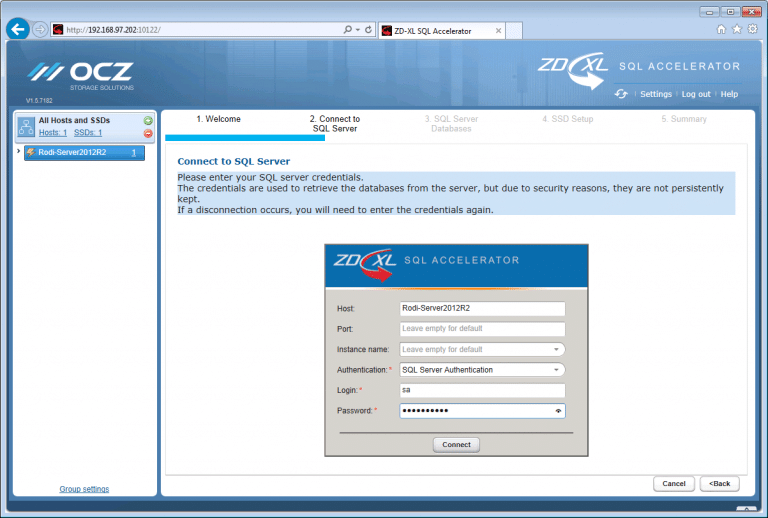Click the browser address bar URL
768x518 pixels.
tap(113, 30)
